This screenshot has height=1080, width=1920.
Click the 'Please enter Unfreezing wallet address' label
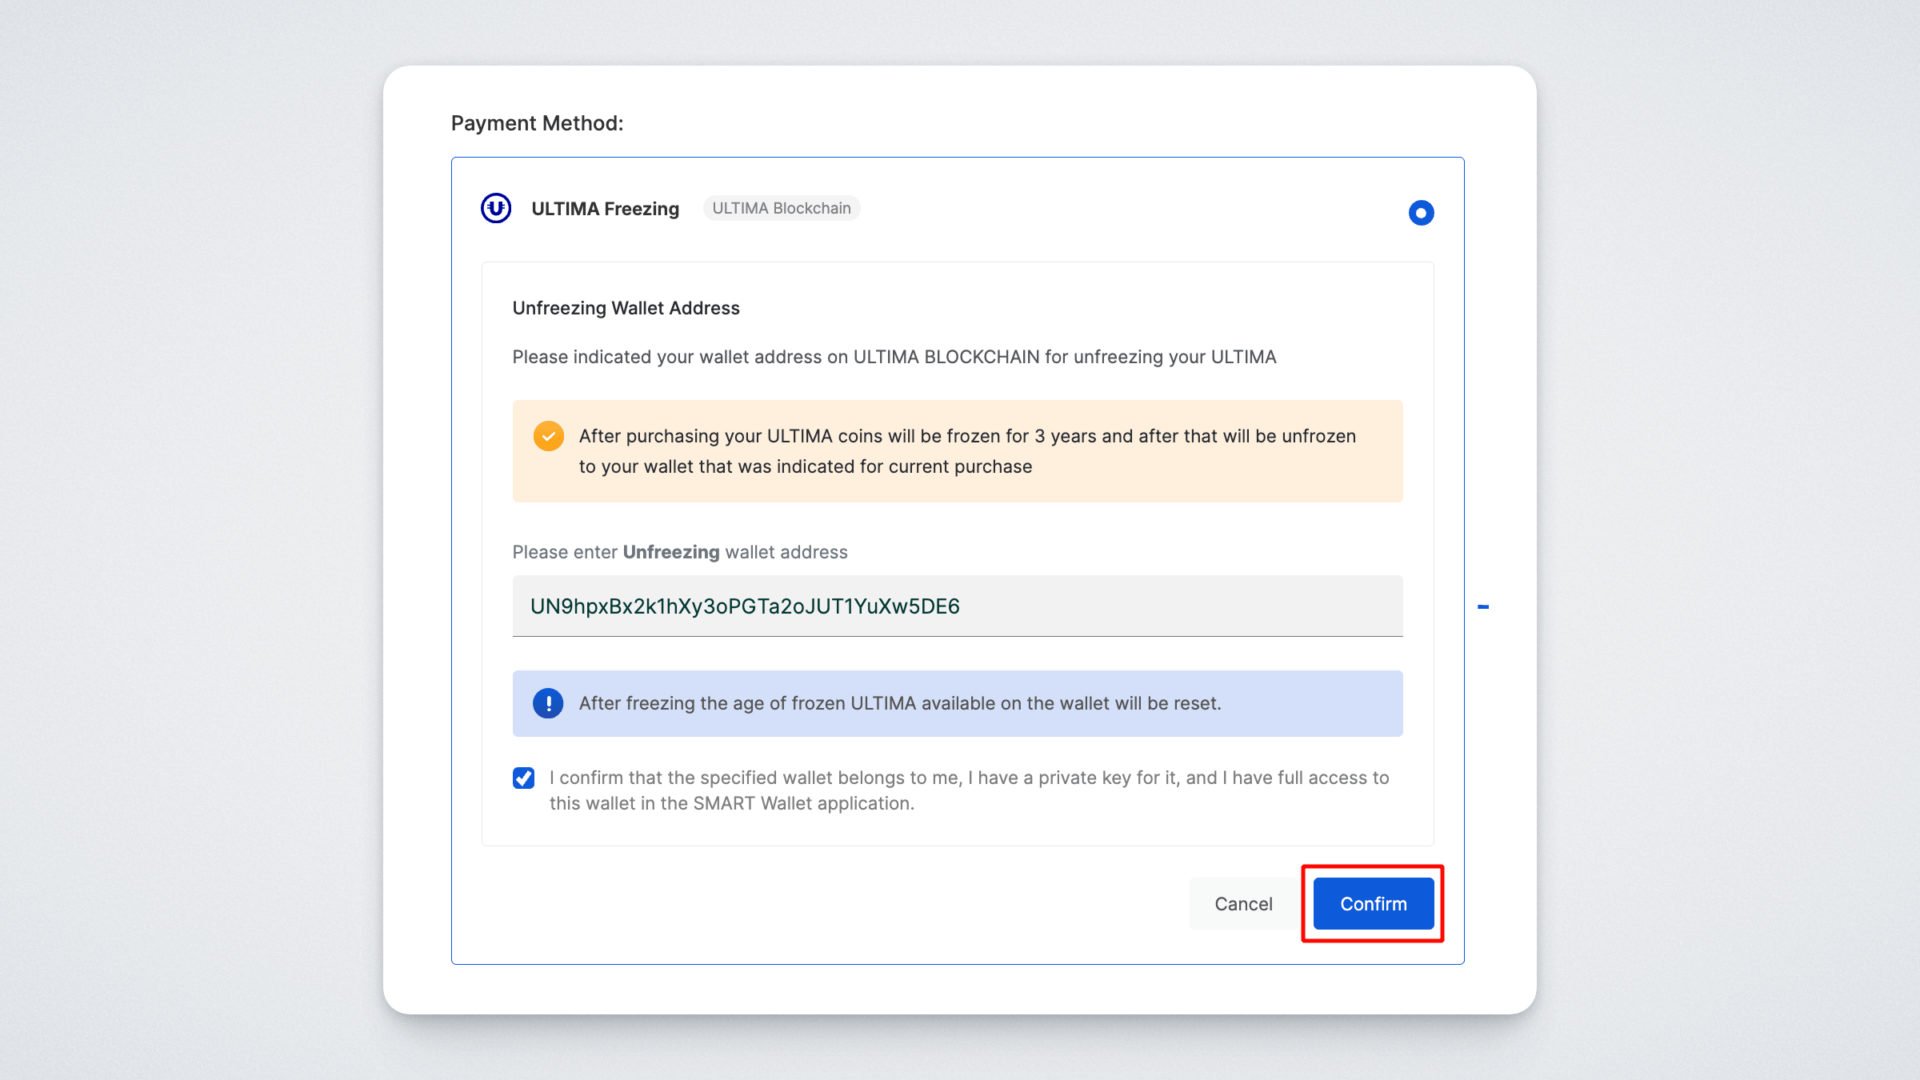(679, 552)
